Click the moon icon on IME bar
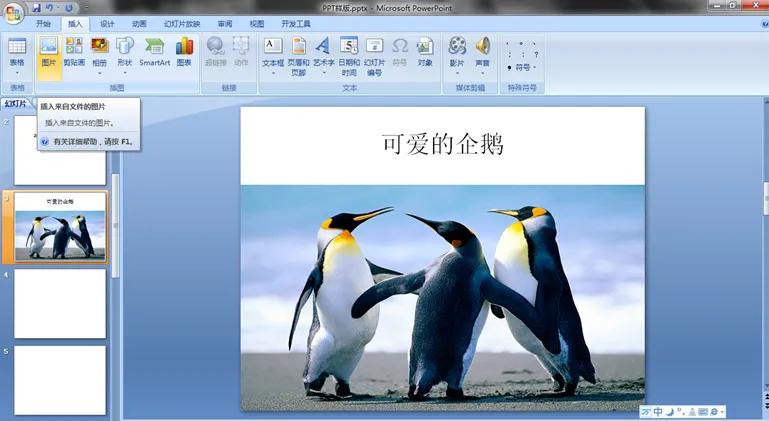Screen dimensions: 769x421 click(669, 412)
